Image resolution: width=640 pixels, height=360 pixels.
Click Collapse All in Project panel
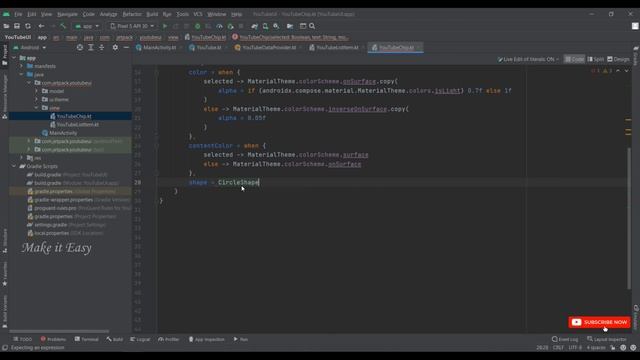click(x=102, y=47)
